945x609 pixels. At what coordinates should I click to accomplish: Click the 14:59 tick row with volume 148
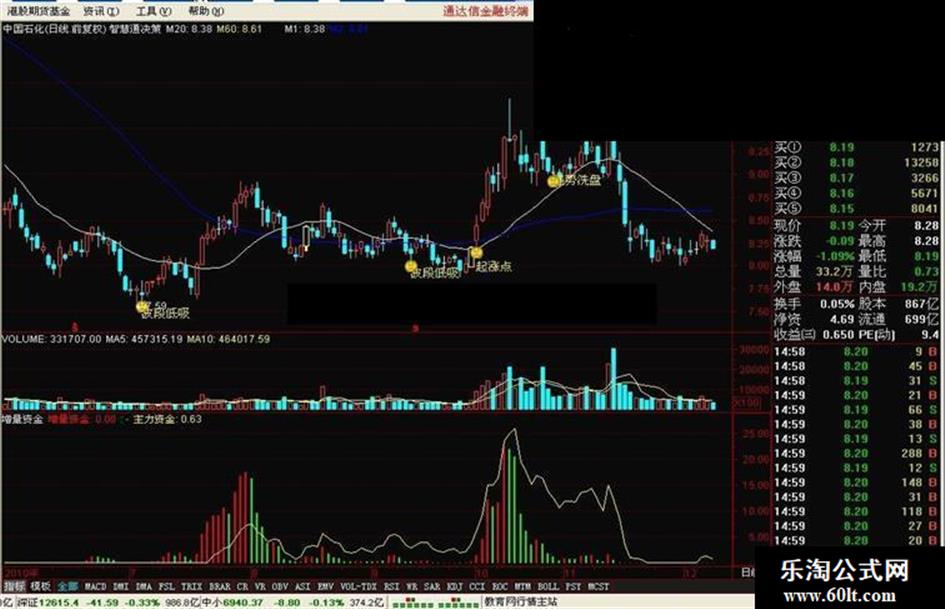point(856,482)
